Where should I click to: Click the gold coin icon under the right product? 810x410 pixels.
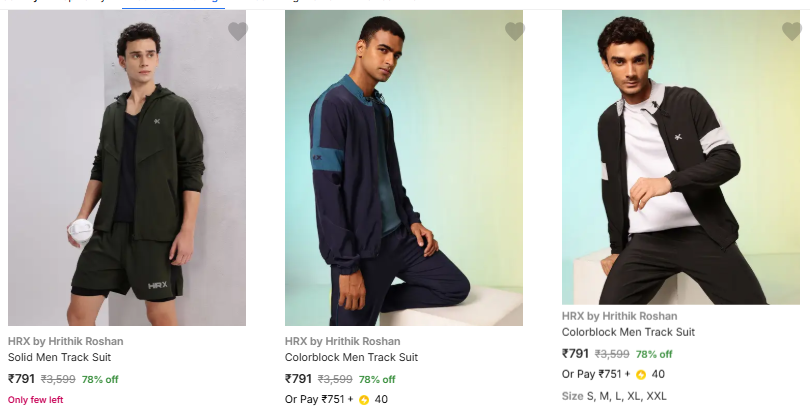[x=641, y=375]
